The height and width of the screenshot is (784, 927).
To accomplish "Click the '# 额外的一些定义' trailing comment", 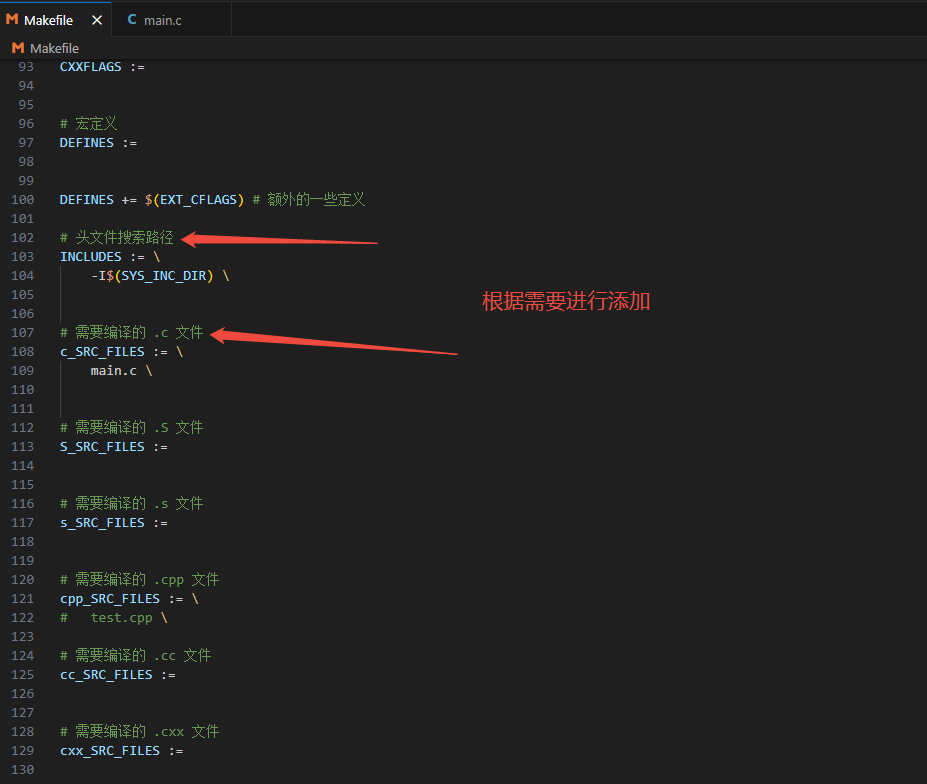I will (x=309, y=200).
